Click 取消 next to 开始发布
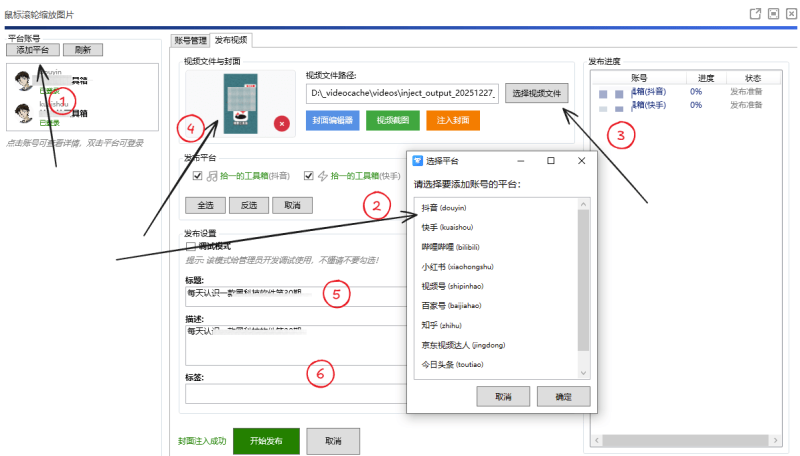This screenshot has width=800, height=456. [333, 441]
